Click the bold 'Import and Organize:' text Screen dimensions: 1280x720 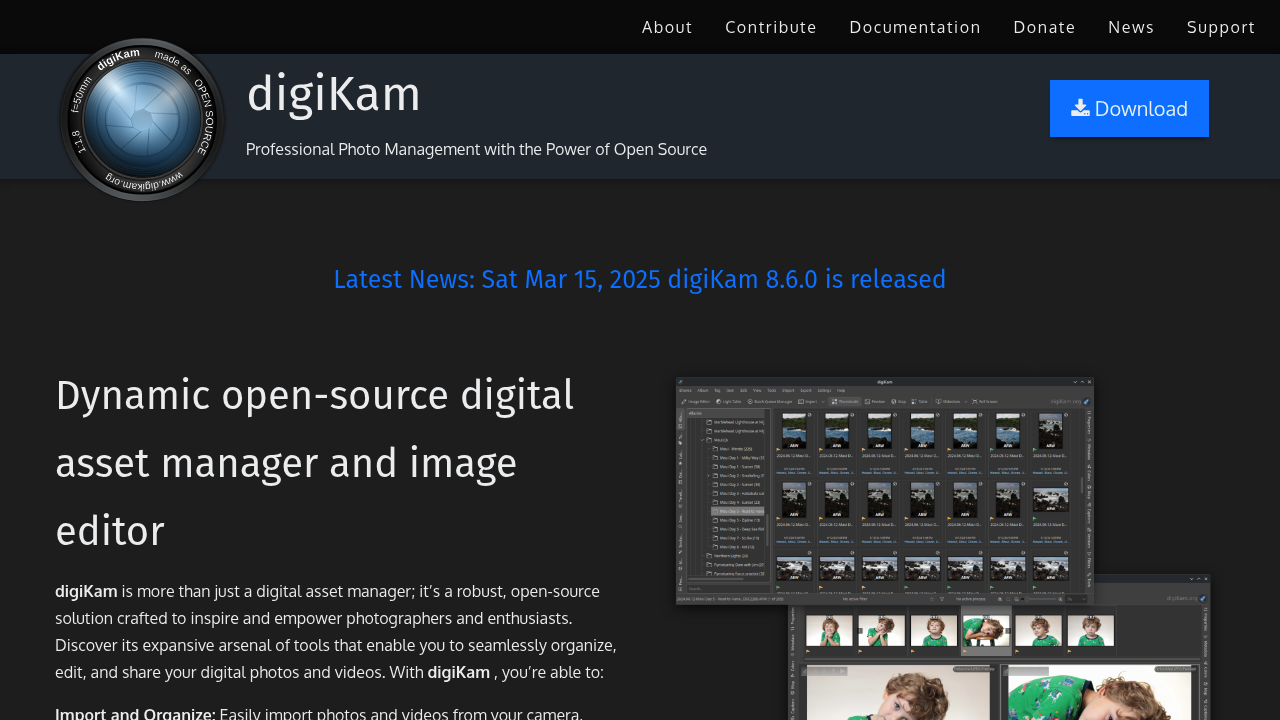point(135,713)
